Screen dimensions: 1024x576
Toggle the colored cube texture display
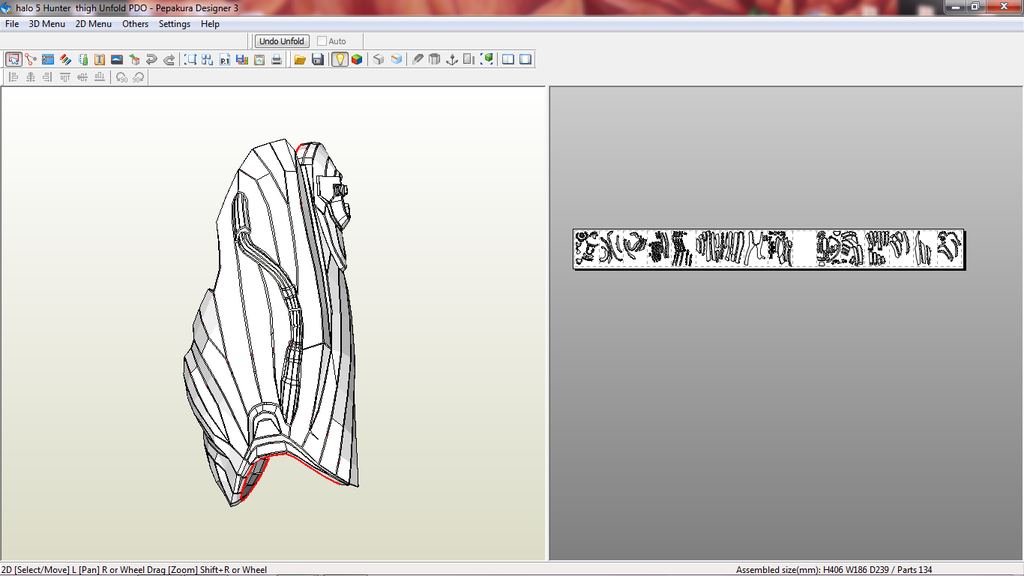click(x=356, y=60)
